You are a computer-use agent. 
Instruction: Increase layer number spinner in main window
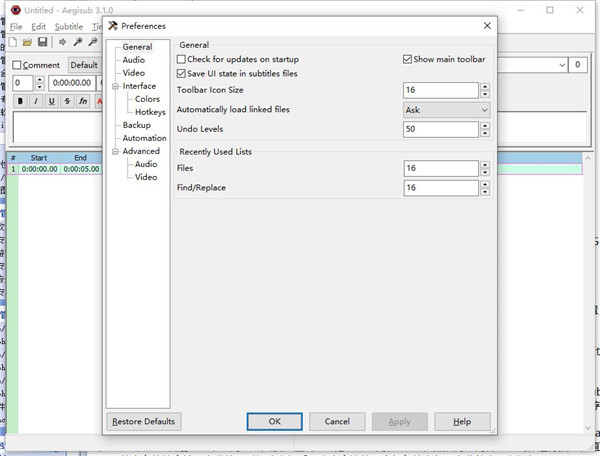(x=39, y=79)
